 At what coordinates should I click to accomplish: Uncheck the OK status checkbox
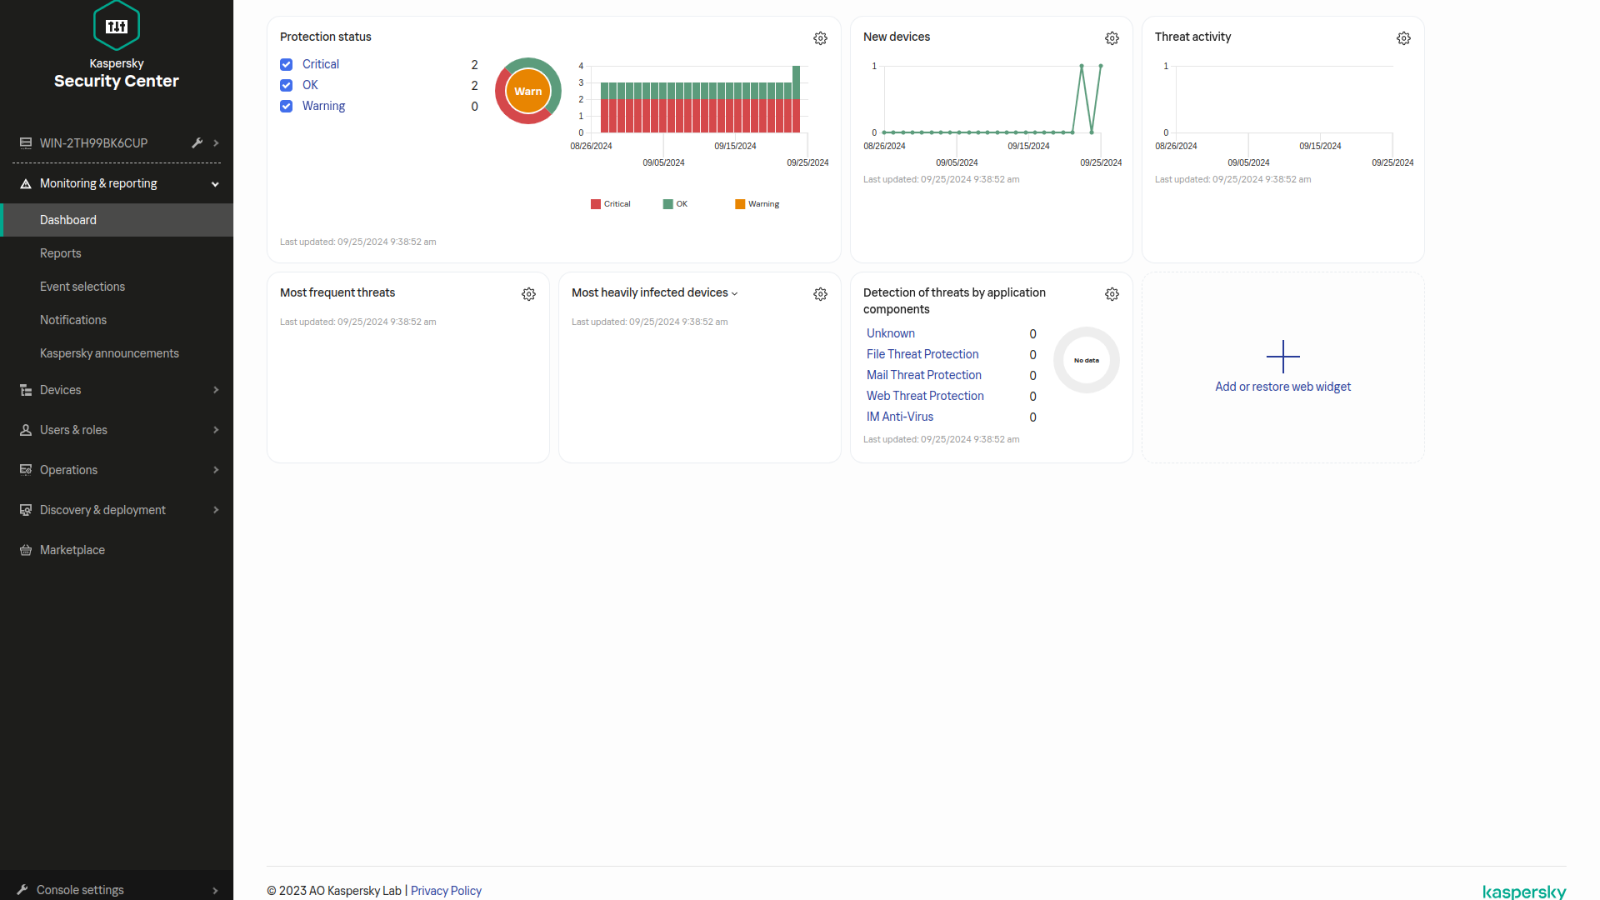[286, 85]
